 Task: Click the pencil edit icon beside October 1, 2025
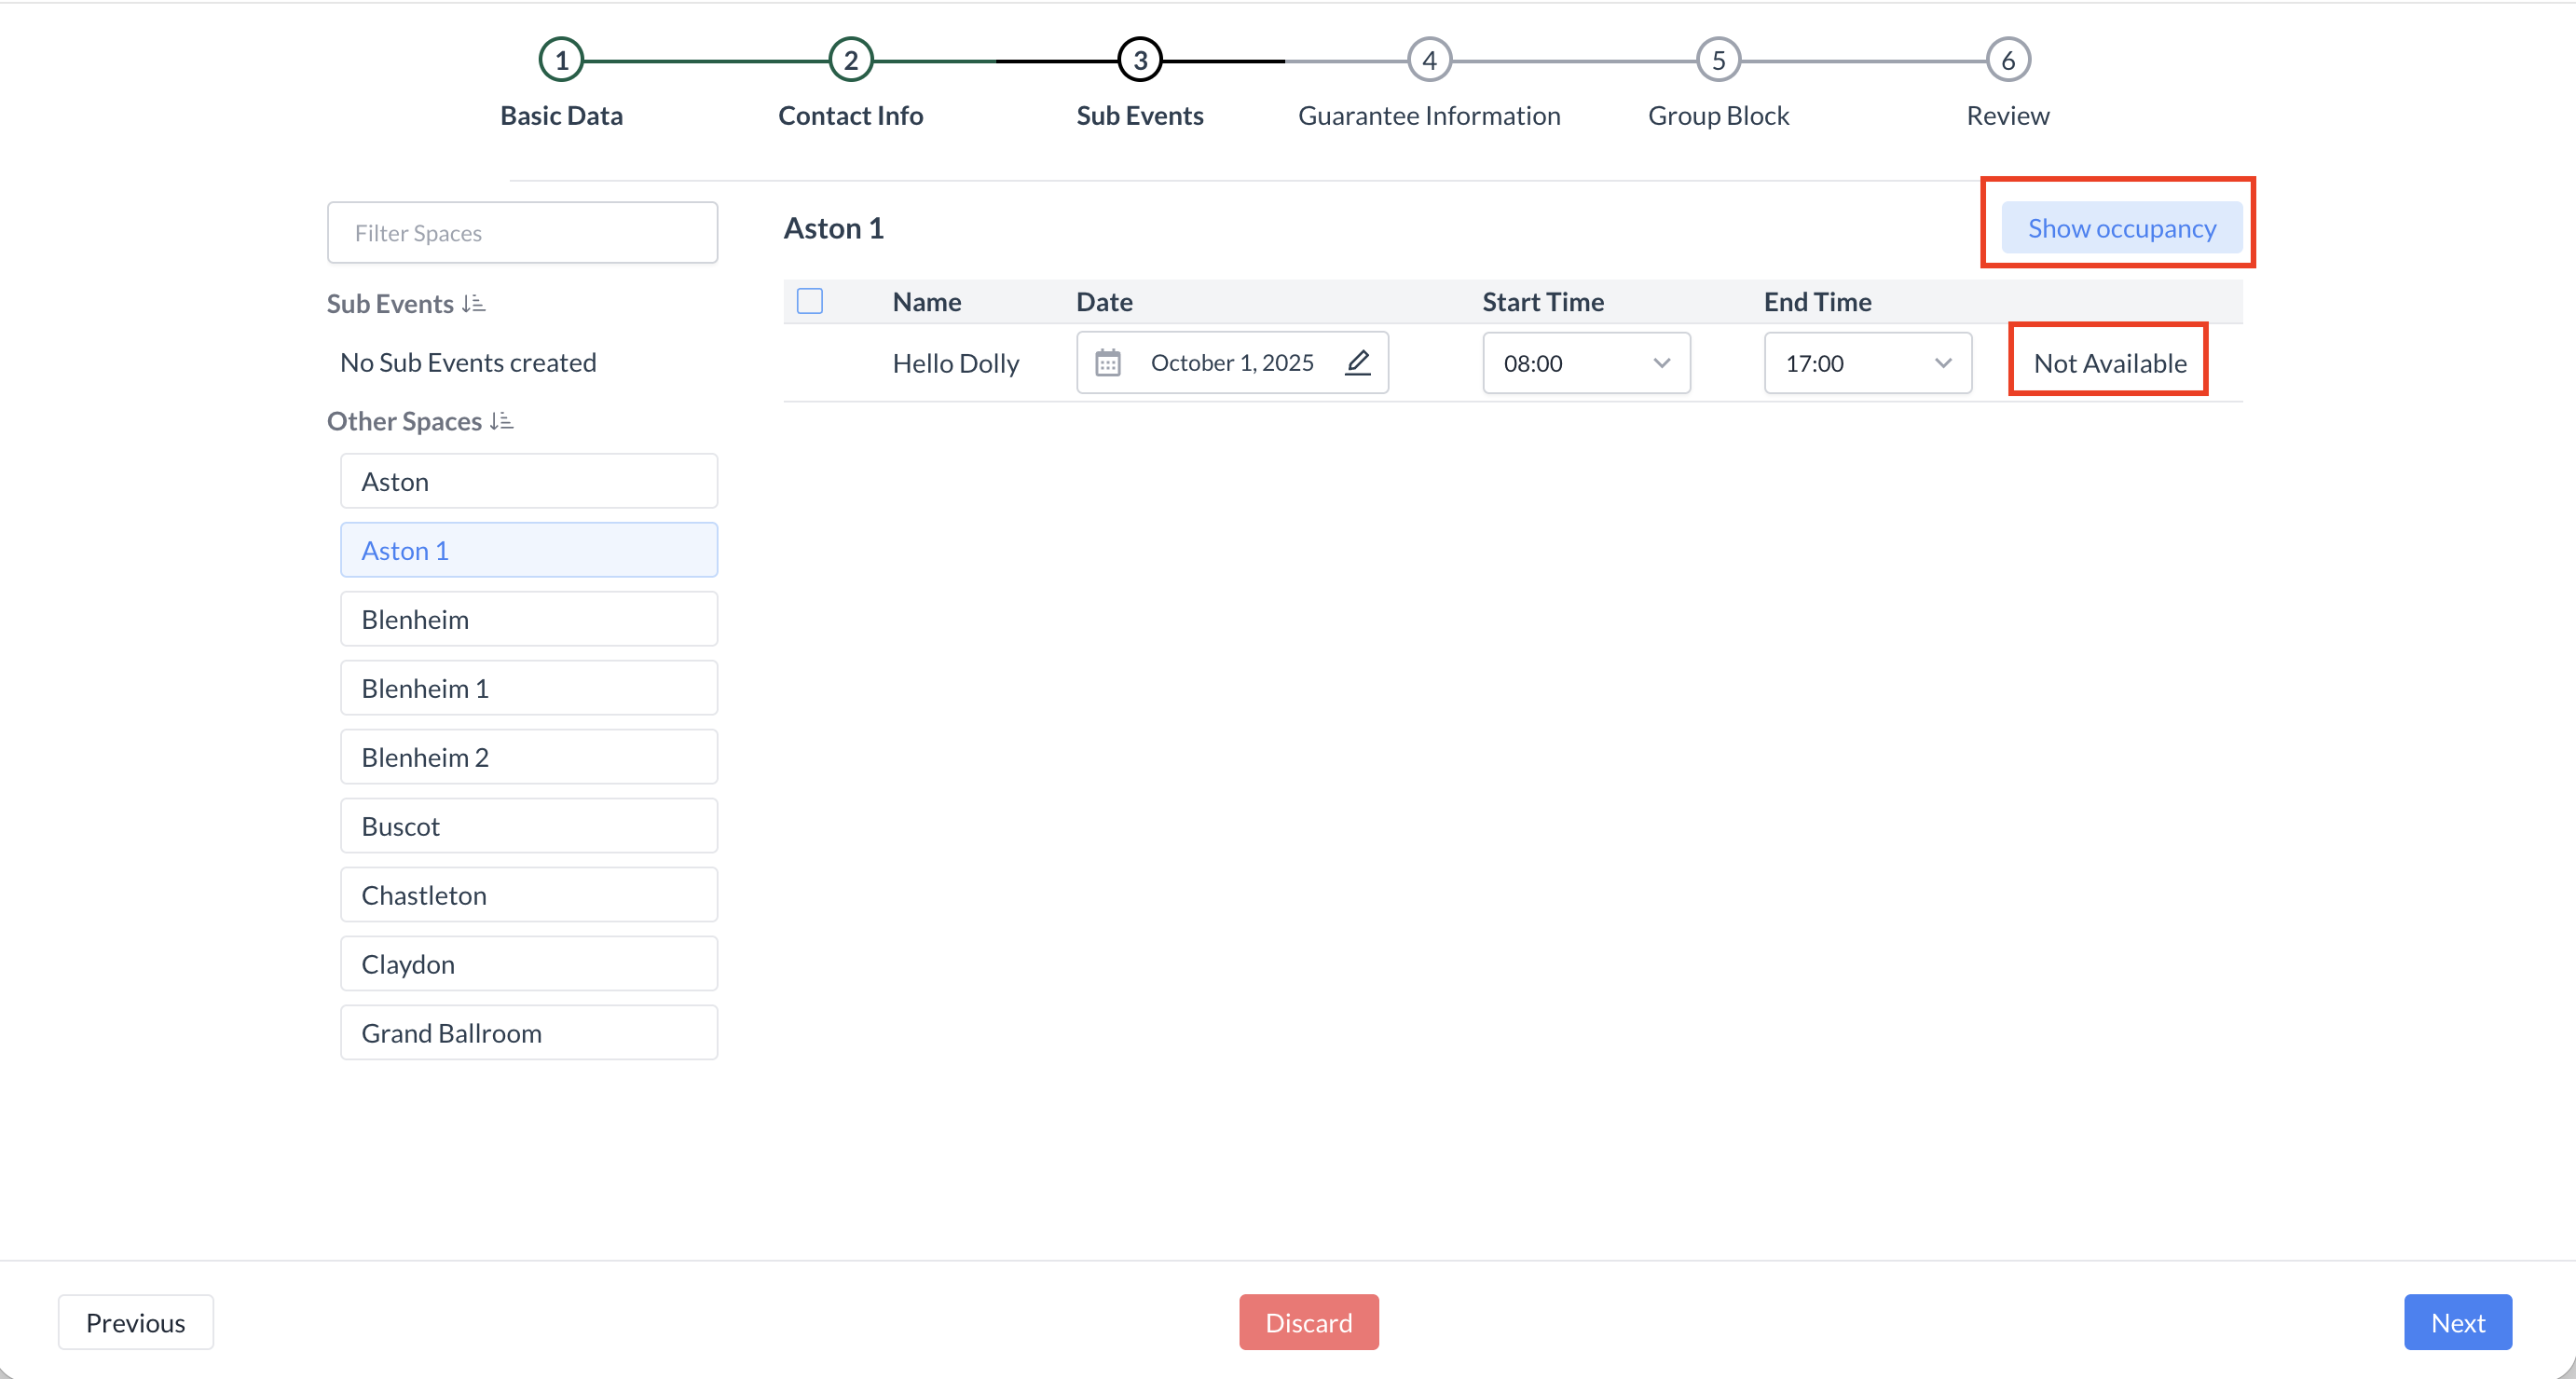pyautogui.click(x=1357, y=363)
